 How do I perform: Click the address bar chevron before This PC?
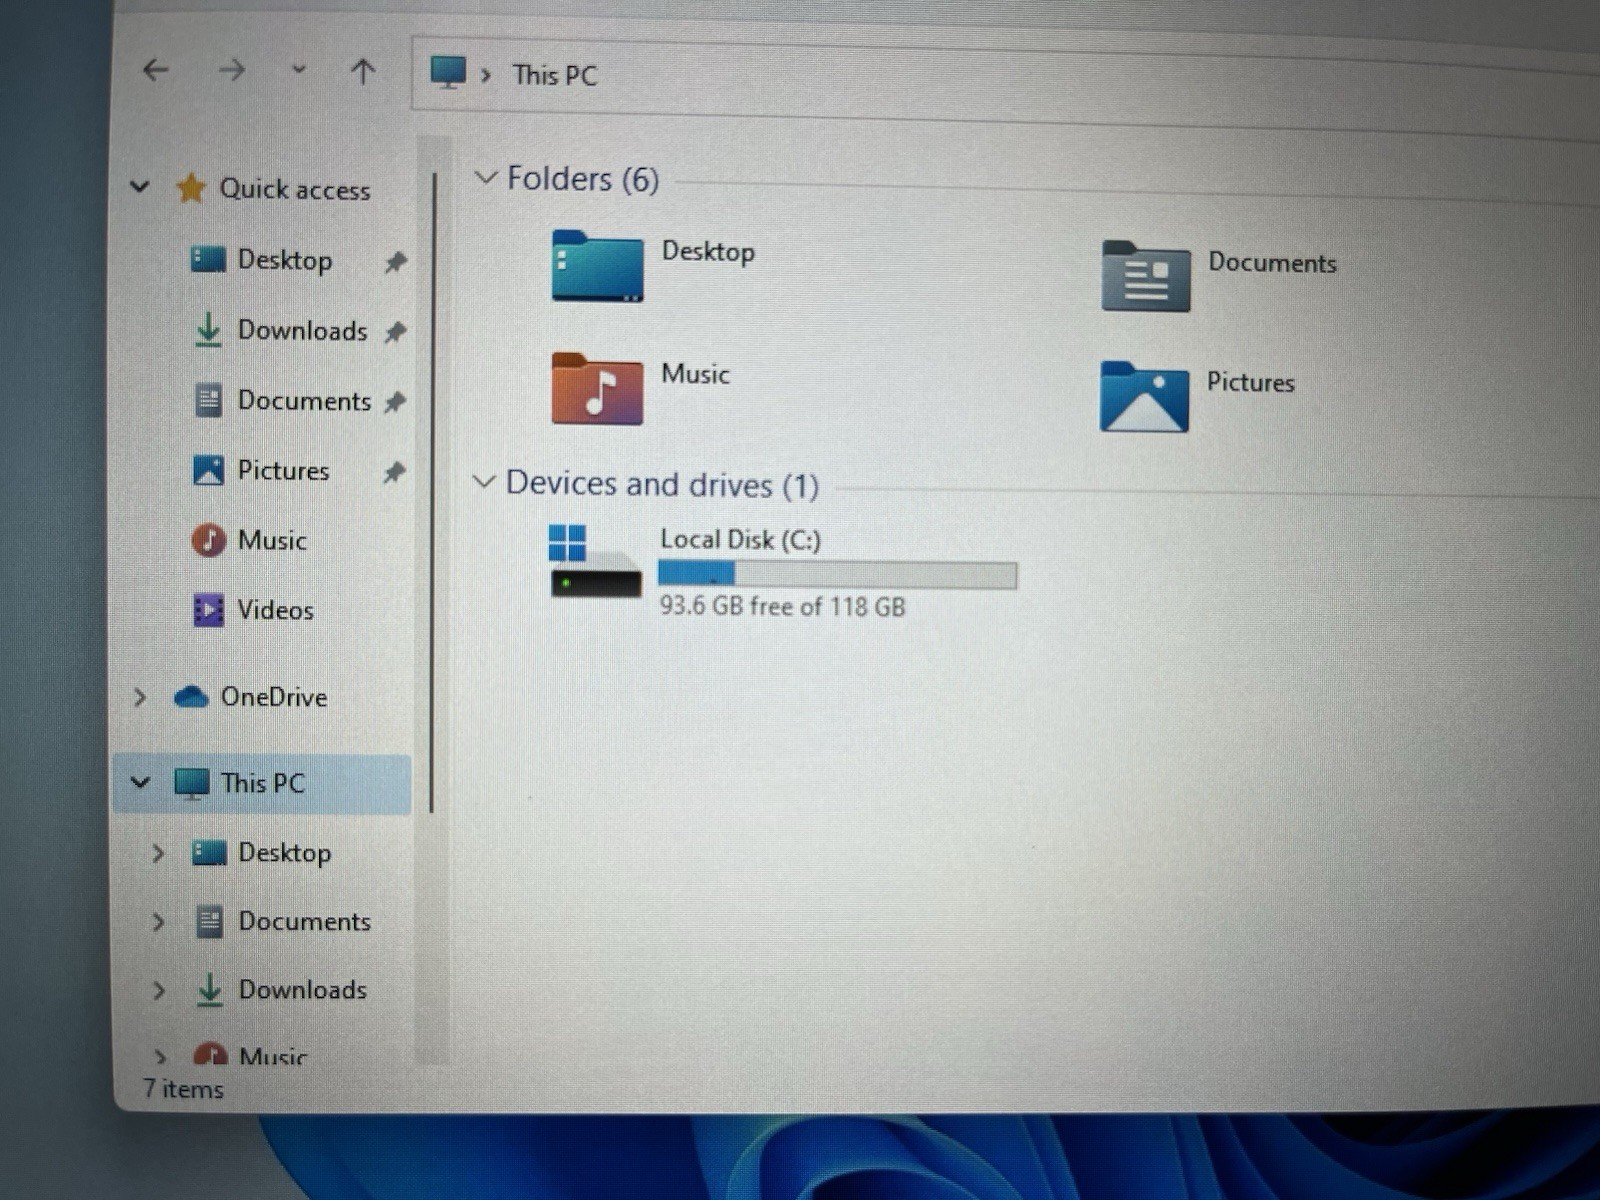coord(486,75)
